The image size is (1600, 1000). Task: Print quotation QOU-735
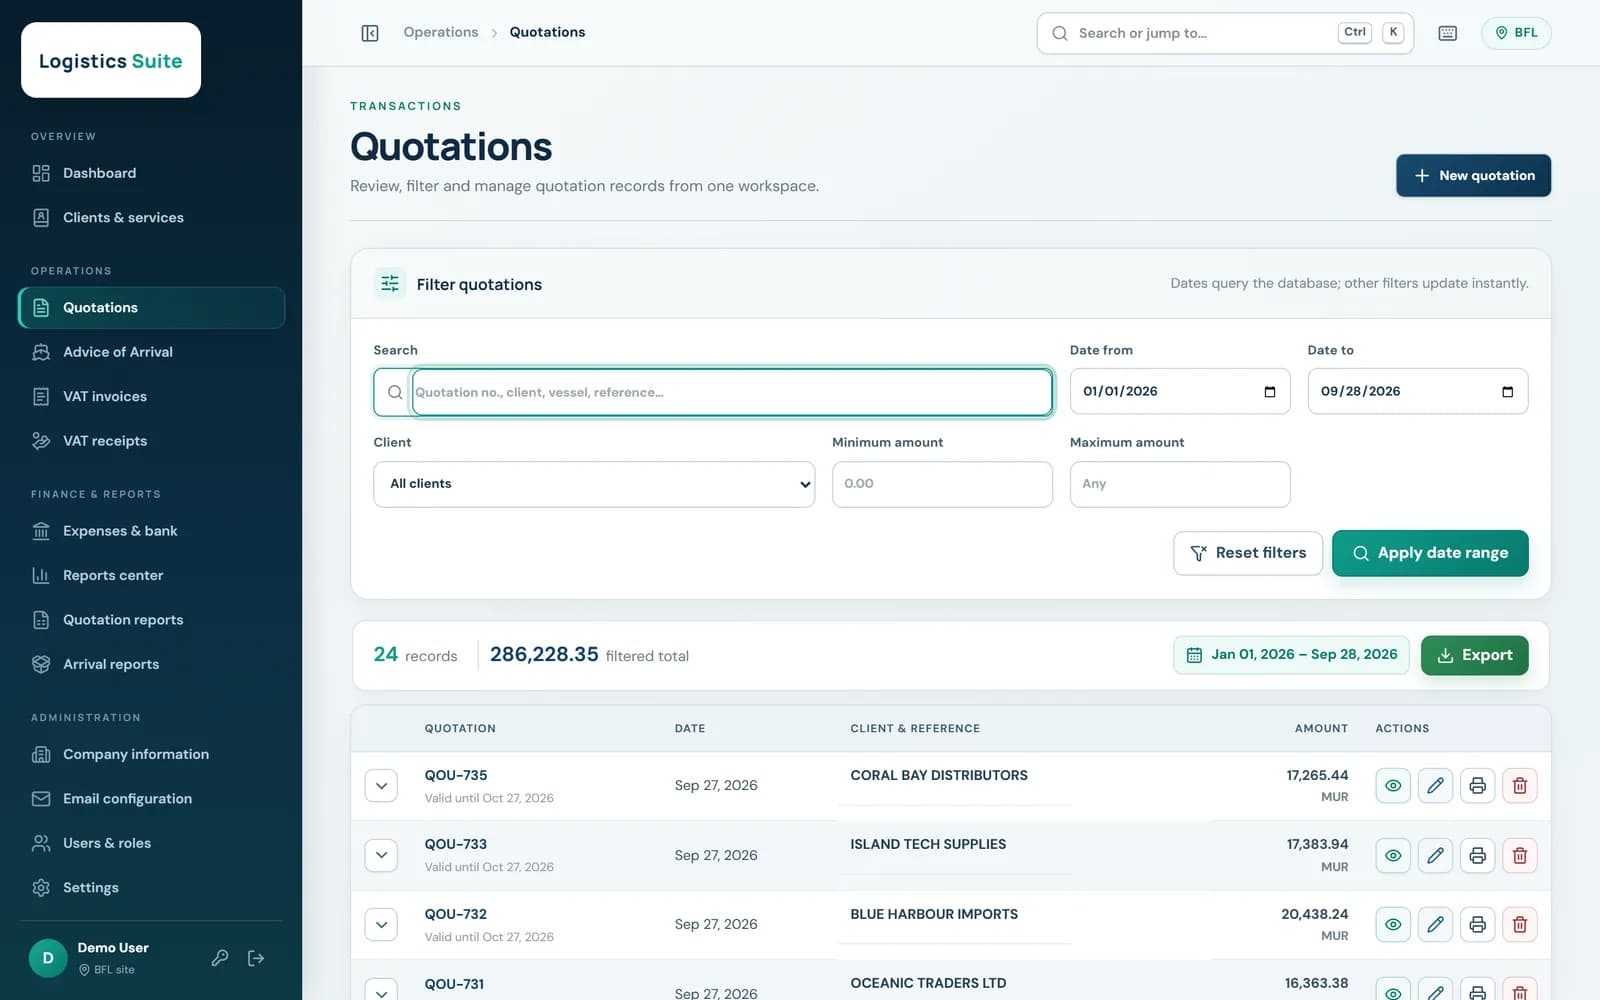click(x=1477, y=786)
